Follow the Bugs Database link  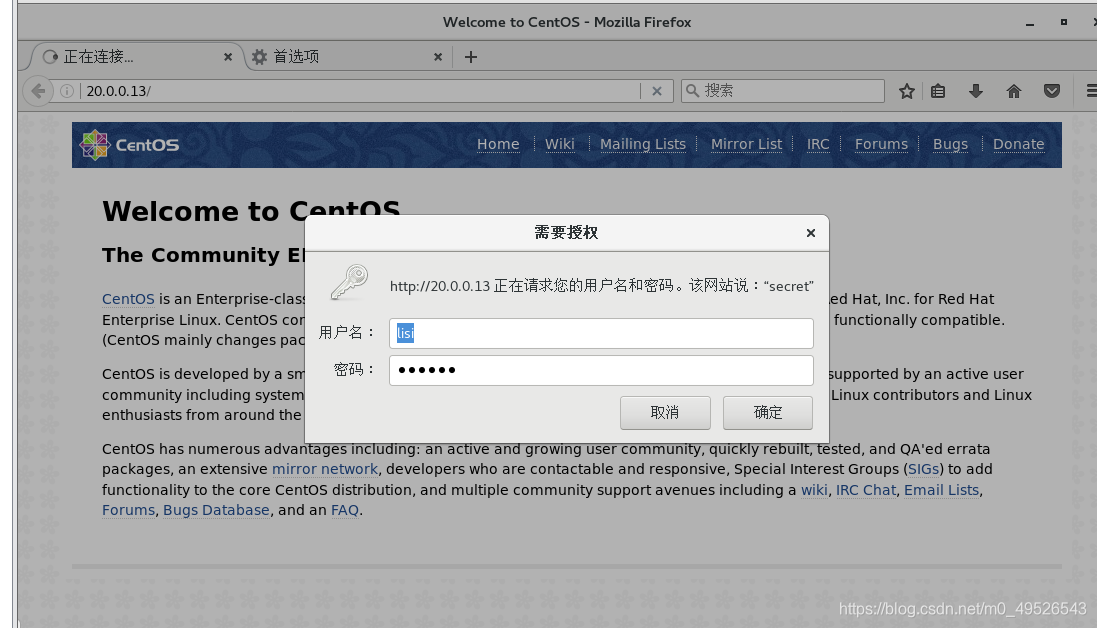216,511
